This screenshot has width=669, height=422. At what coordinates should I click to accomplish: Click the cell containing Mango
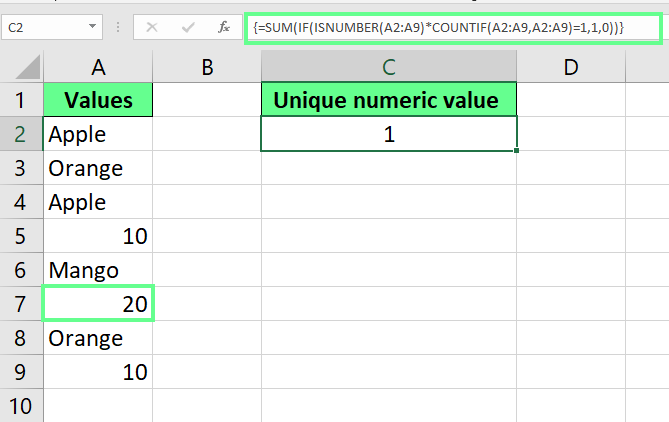click(98, 270)
